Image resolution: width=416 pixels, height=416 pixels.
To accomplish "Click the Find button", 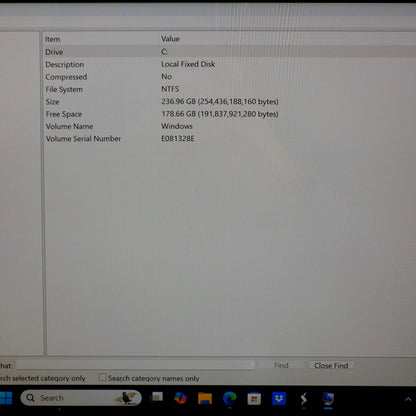I will 281,365.
